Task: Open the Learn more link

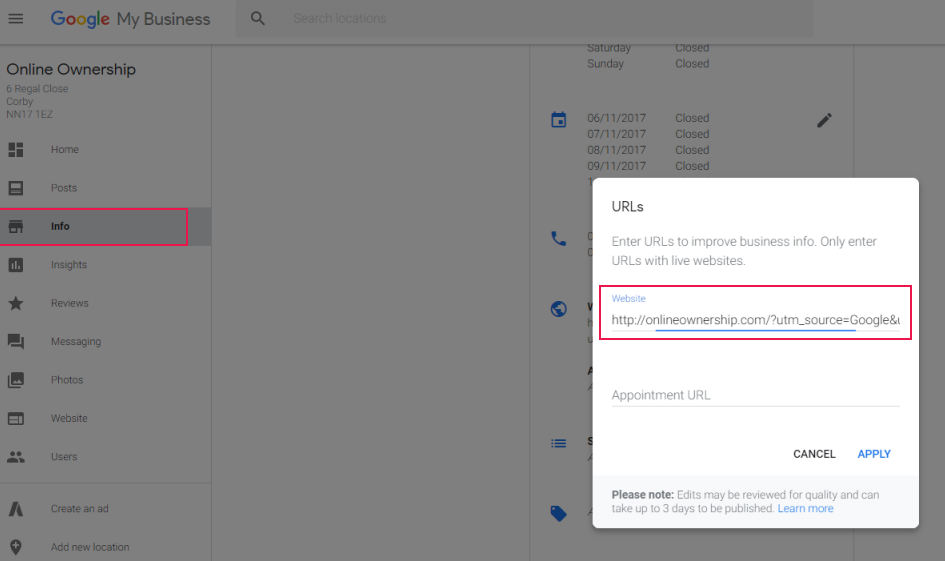Action: 806,508
